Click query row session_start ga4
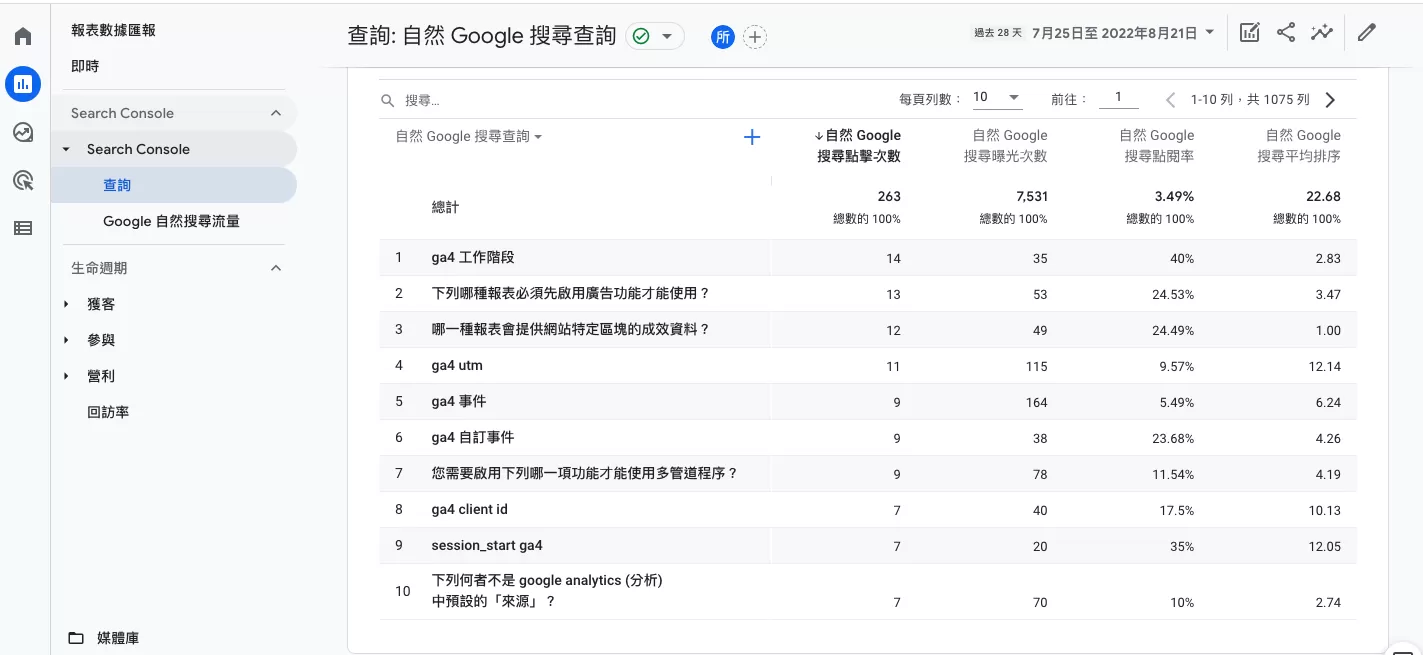Image resolution: width=1423 pixels, height=655 pixels. coord(487,545)
